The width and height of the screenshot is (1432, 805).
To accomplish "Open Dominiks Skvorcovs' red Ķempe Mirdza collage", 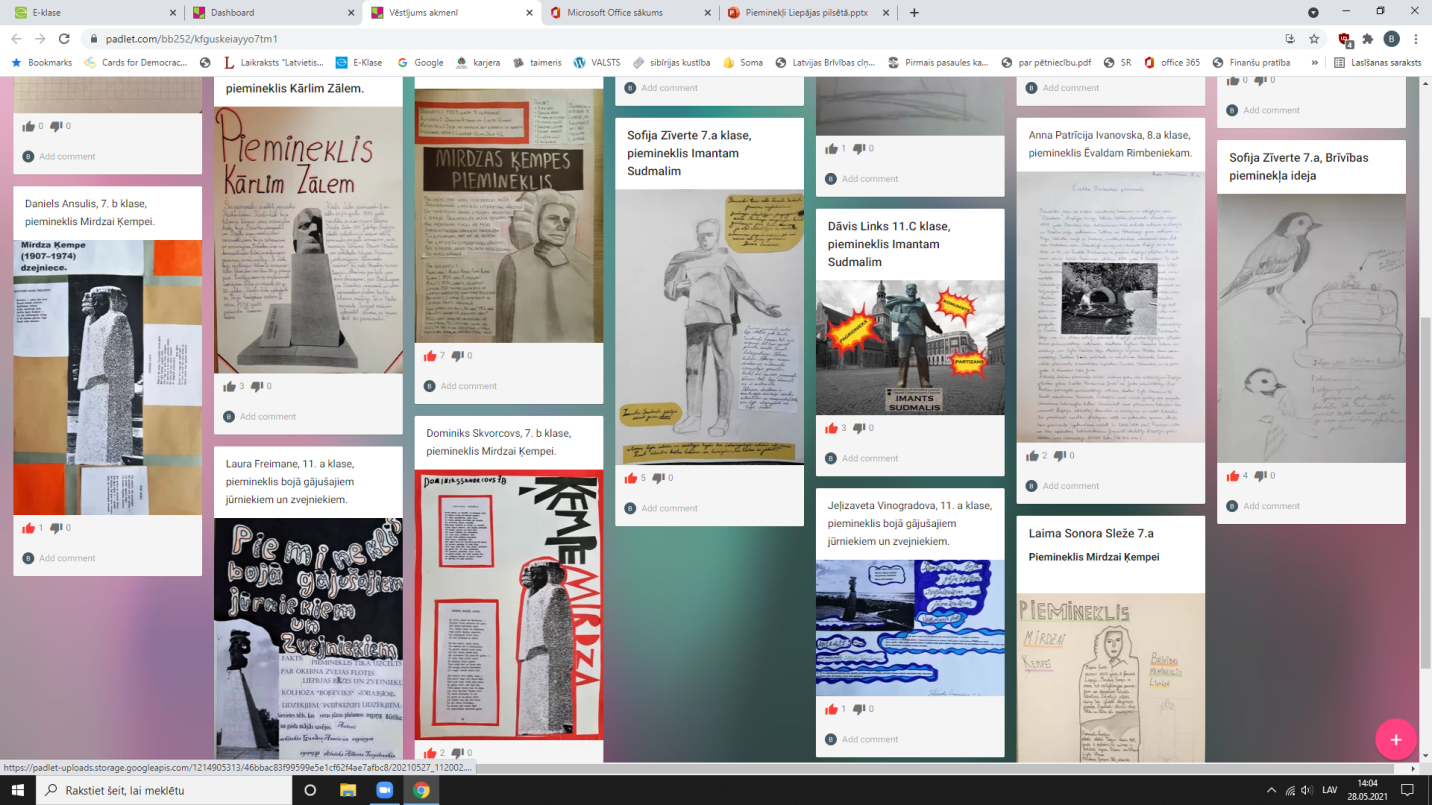I will [x=509, y=604].
